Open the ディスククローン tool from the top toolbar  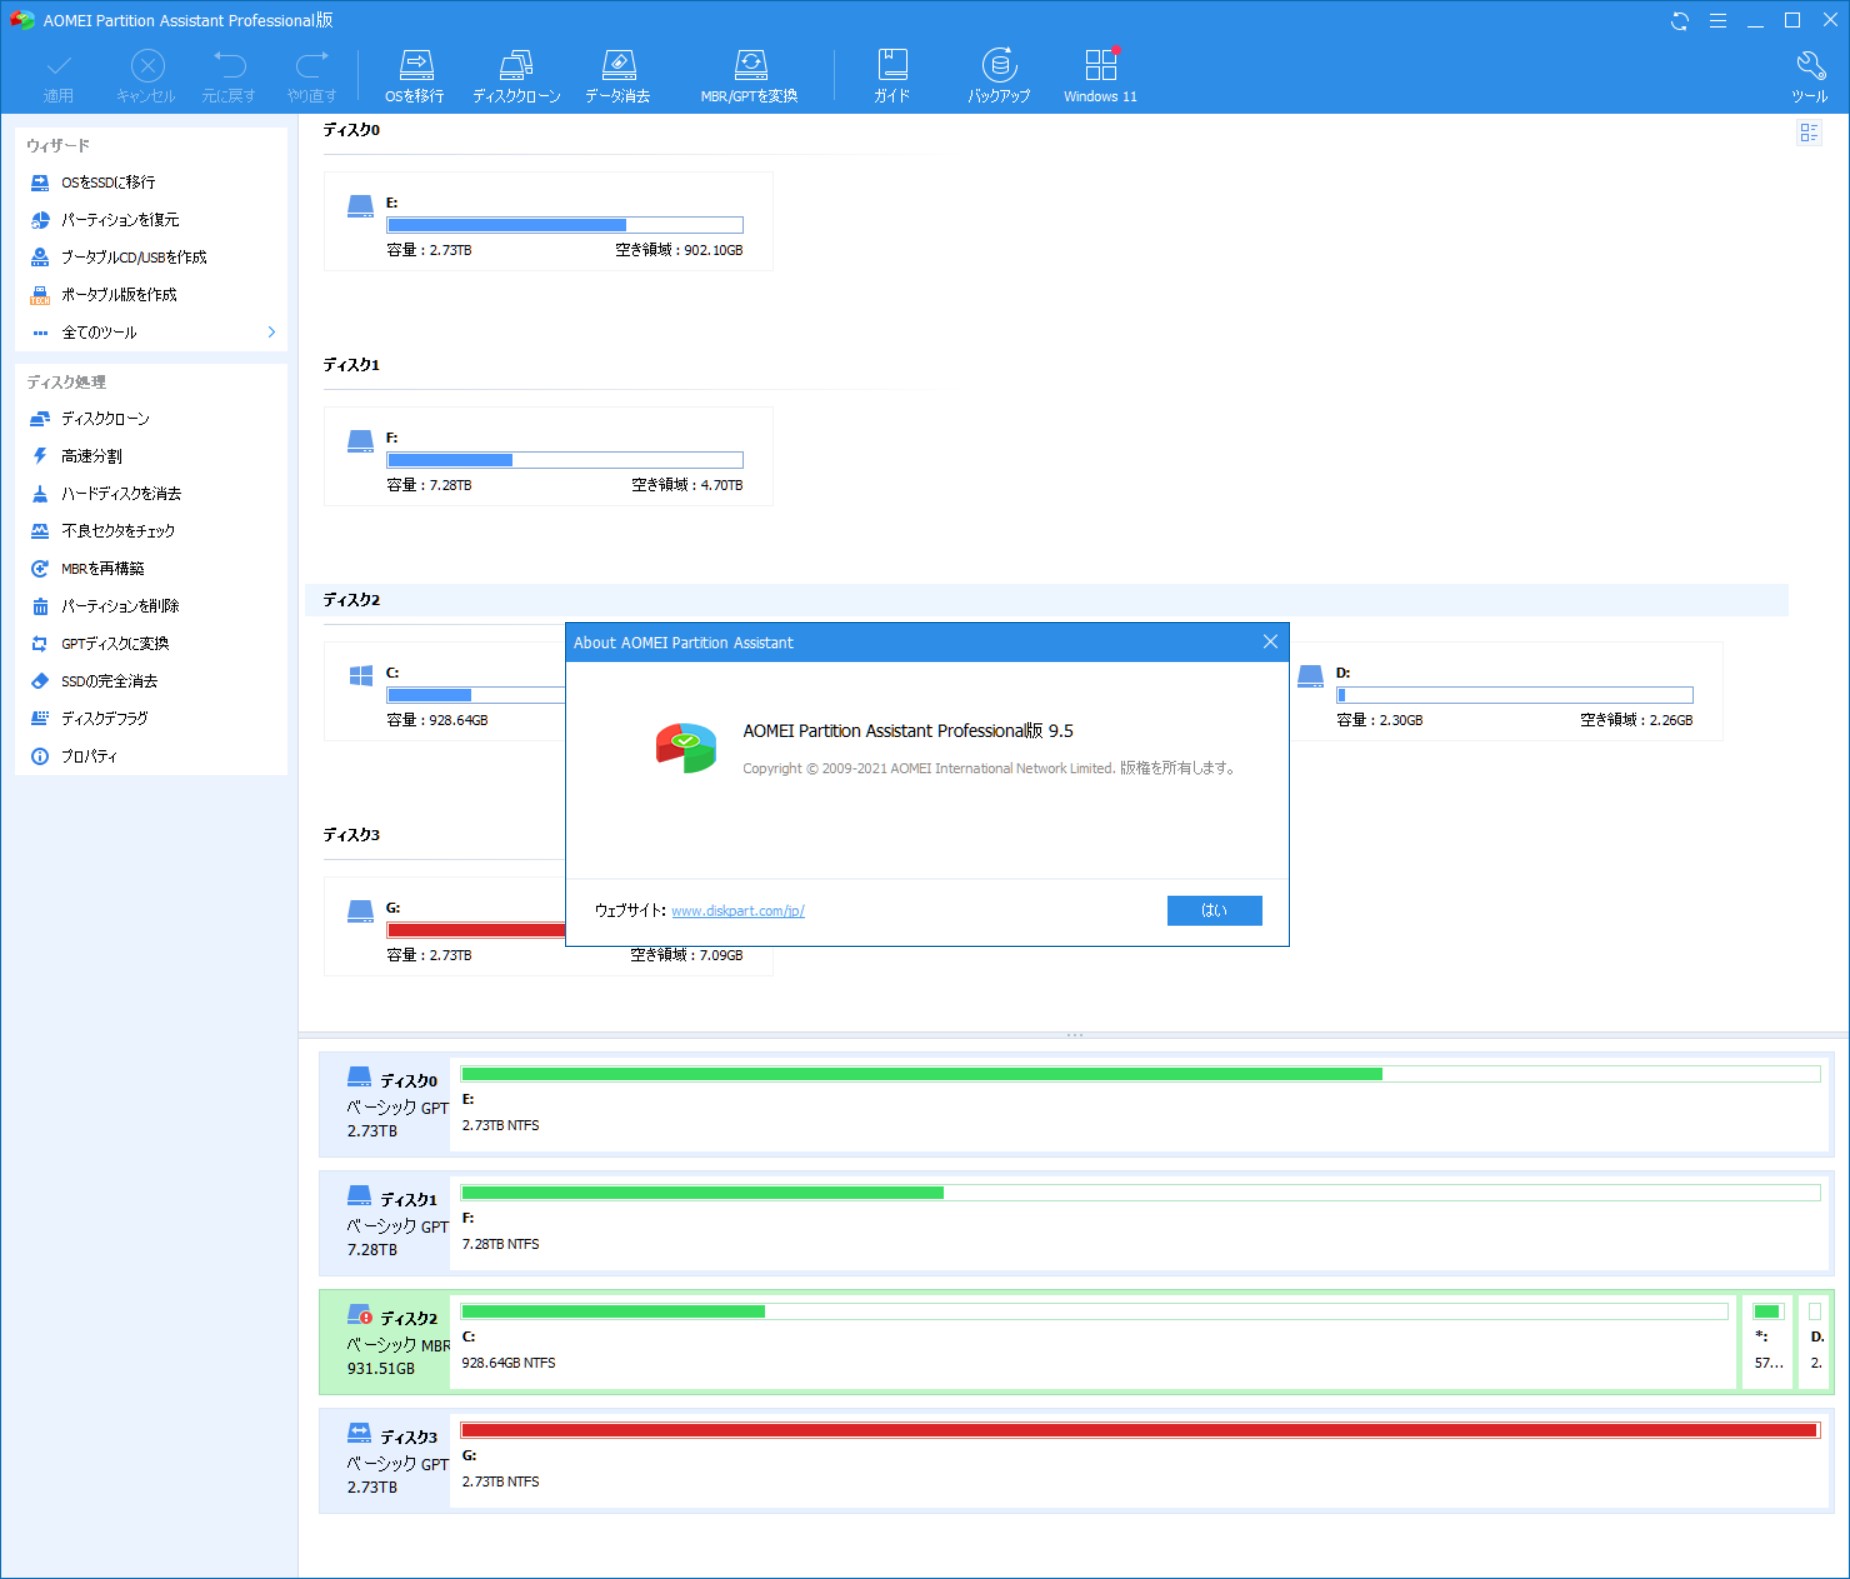(x=516, y=73)
